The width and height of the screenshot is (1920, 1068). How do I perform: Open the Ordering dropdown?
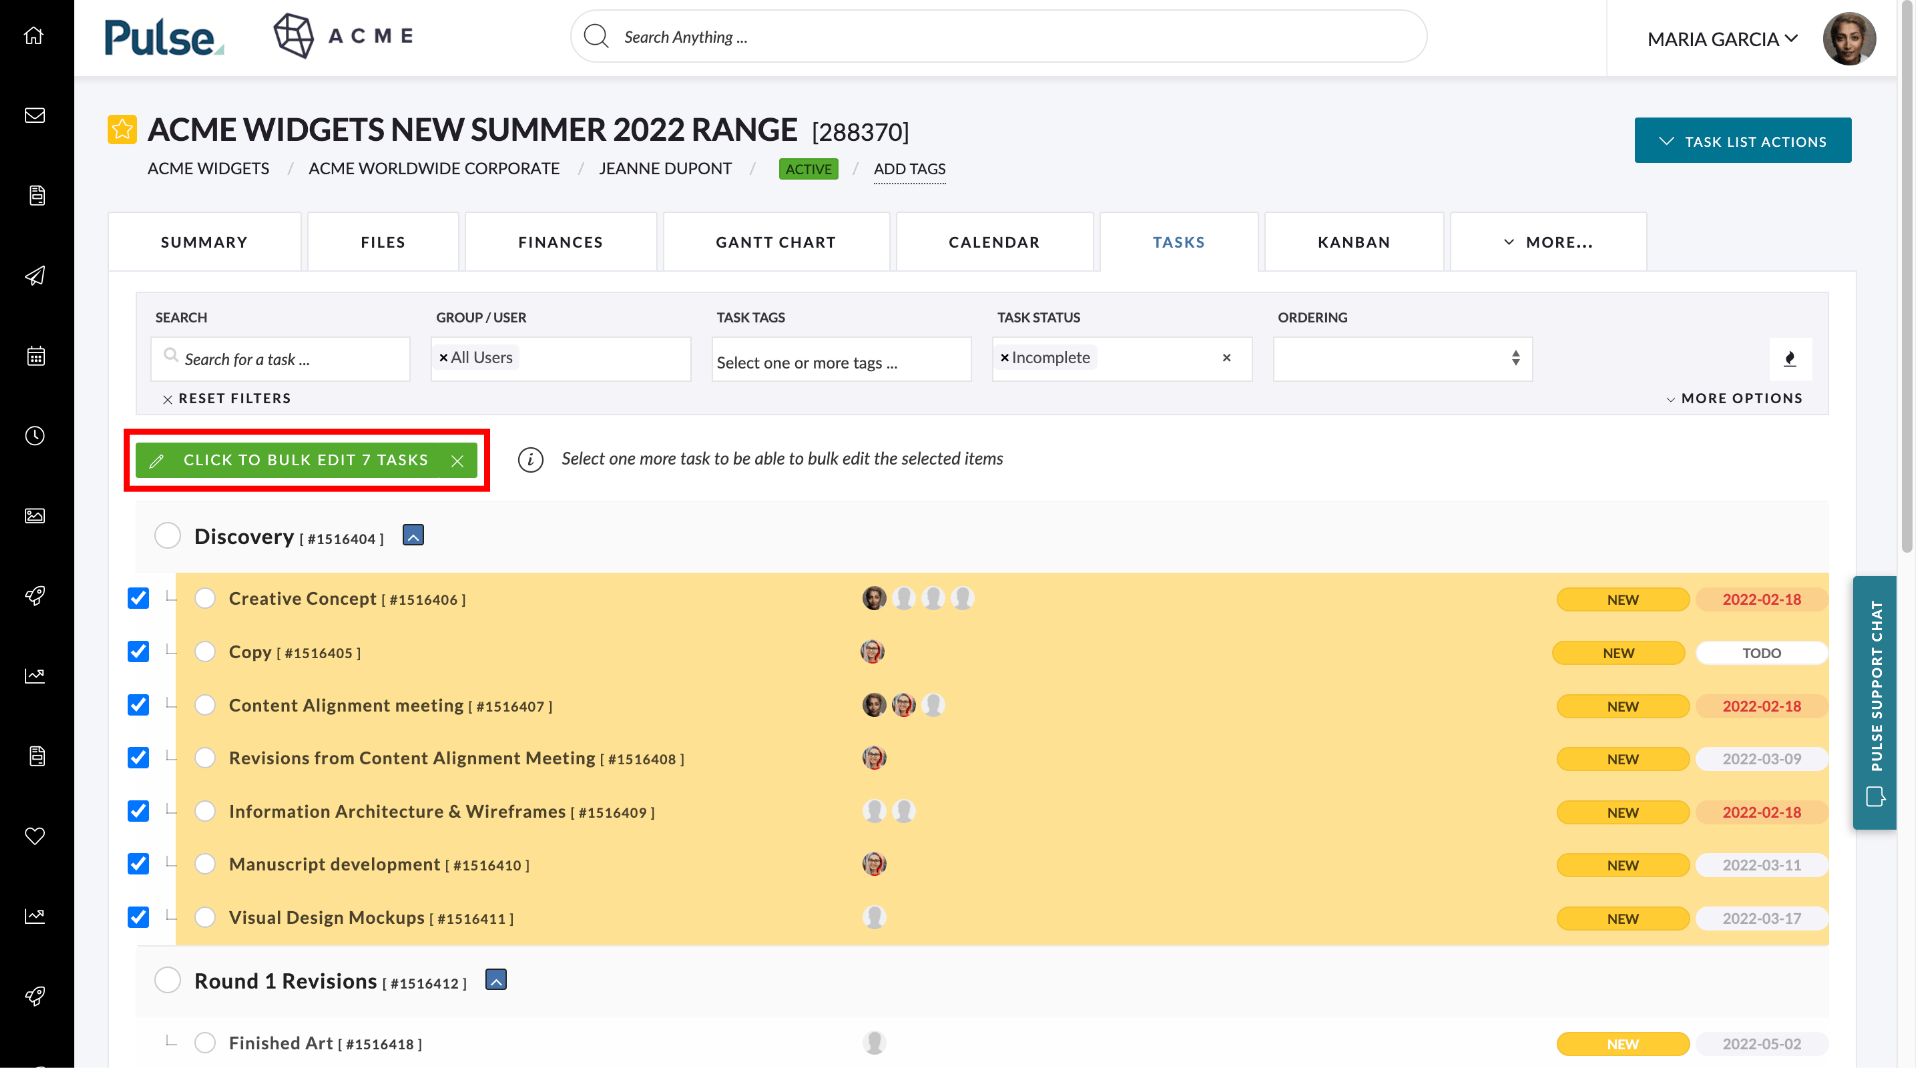click(1402, 359)
